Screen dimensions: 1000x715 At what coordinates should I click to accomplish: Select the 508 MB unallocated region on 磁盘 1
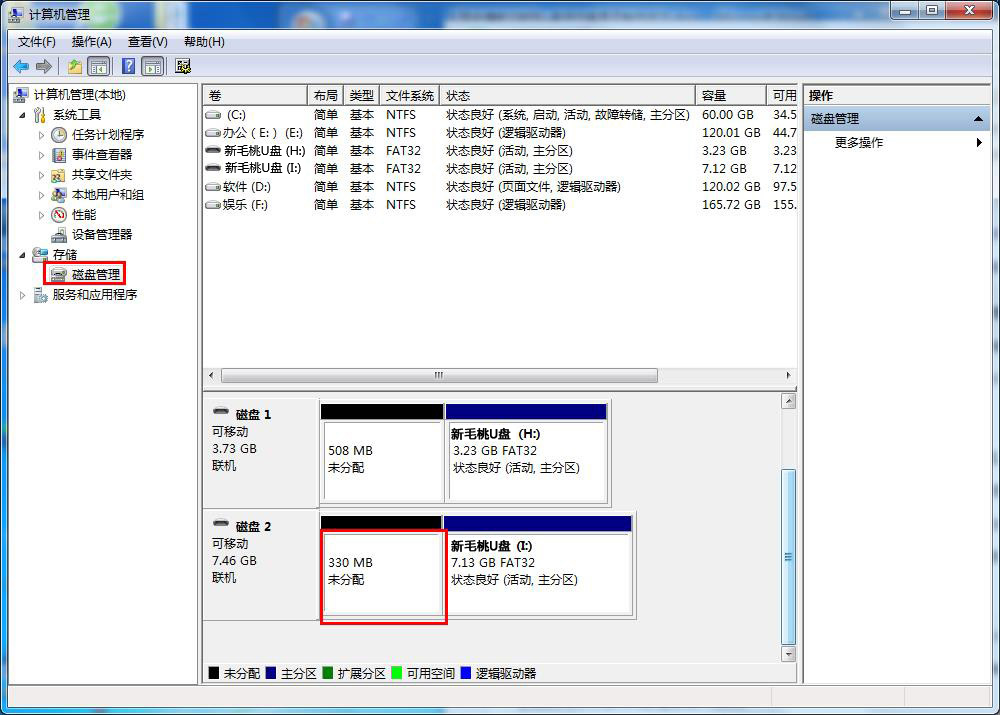coord(381,453)
